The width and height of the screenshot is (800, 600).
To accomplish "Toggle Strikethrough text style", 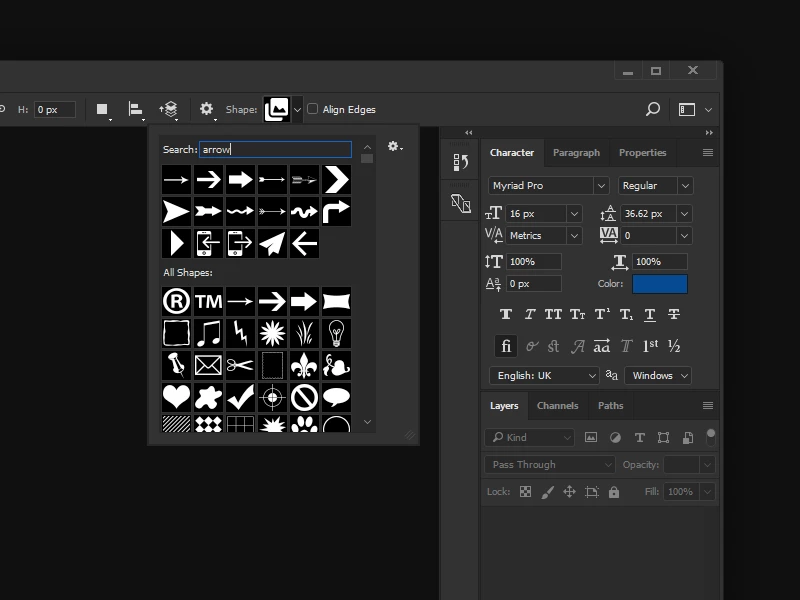I will (x=673, y=314).
